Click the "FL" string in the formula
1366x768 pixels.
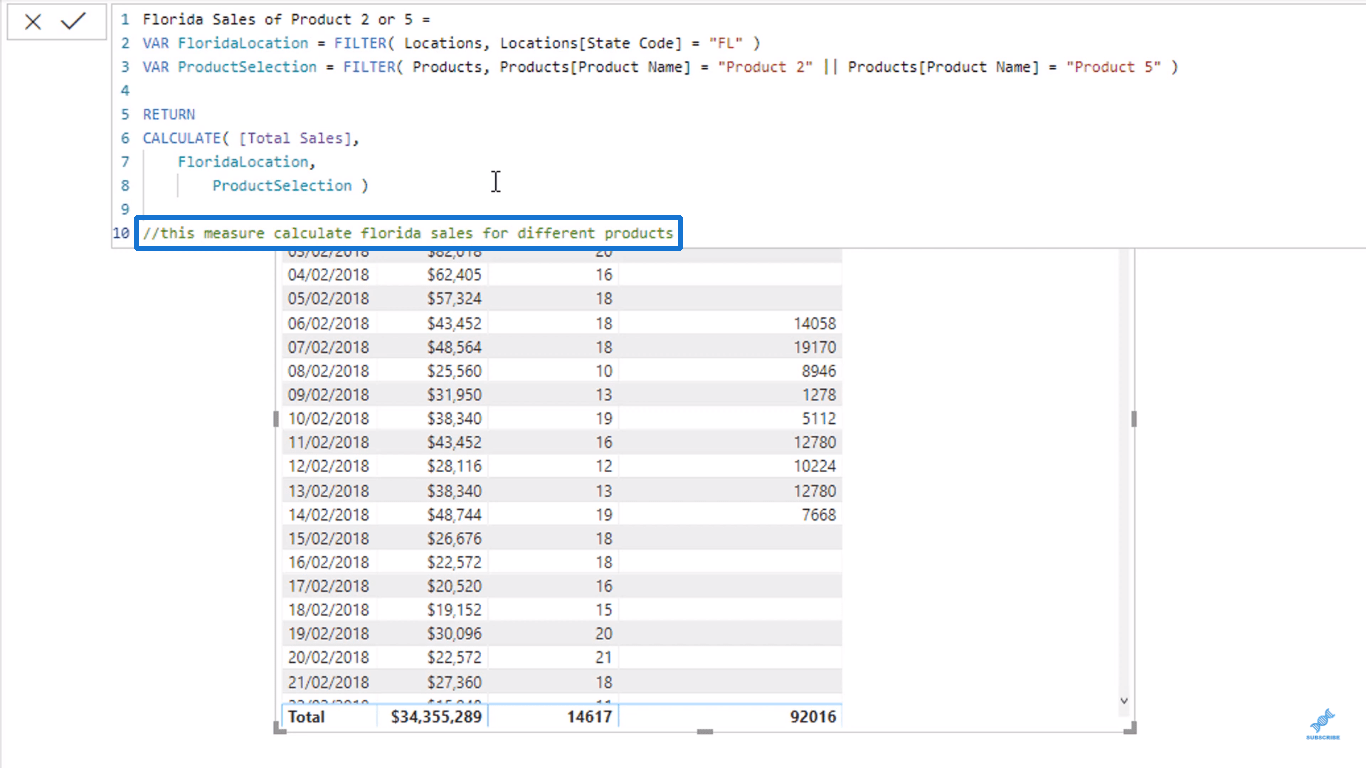coord(726,43)
